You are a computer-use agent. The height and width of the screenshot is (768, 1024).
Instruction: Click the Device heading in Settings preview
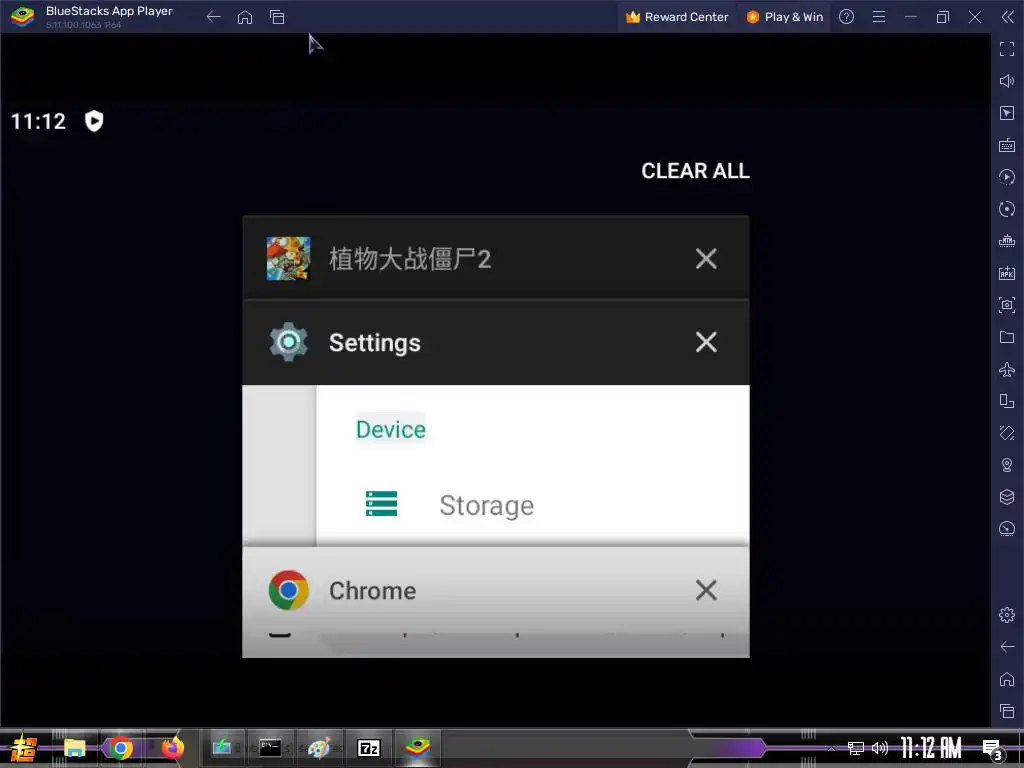pos(391,429)
